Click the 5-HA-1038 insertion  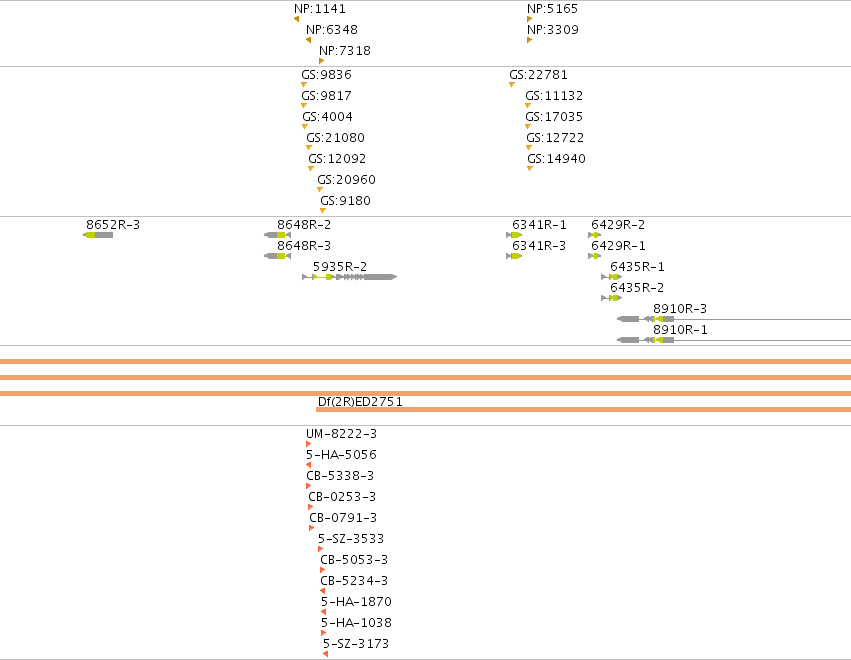(356, 624)
